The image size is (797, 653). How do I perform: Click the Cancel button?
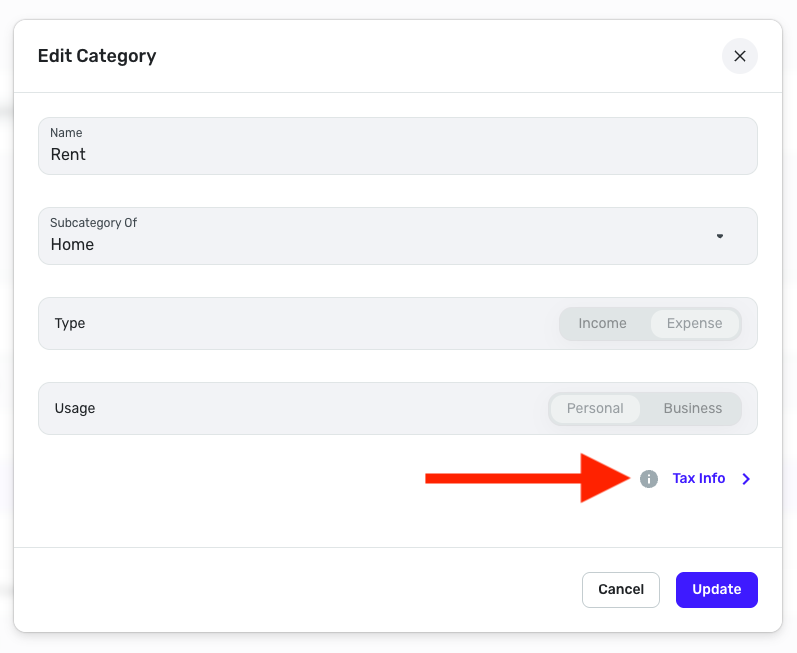point(620,589)
